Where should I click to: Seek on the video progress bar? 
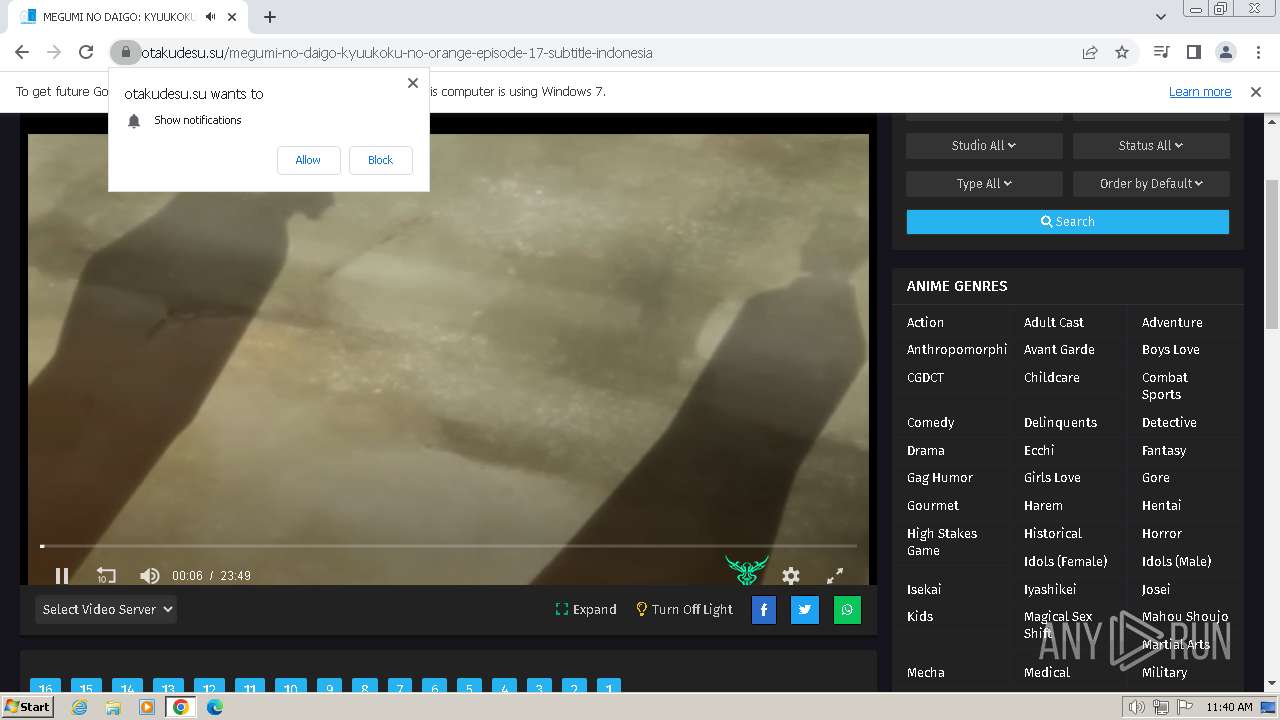[448, 546]
